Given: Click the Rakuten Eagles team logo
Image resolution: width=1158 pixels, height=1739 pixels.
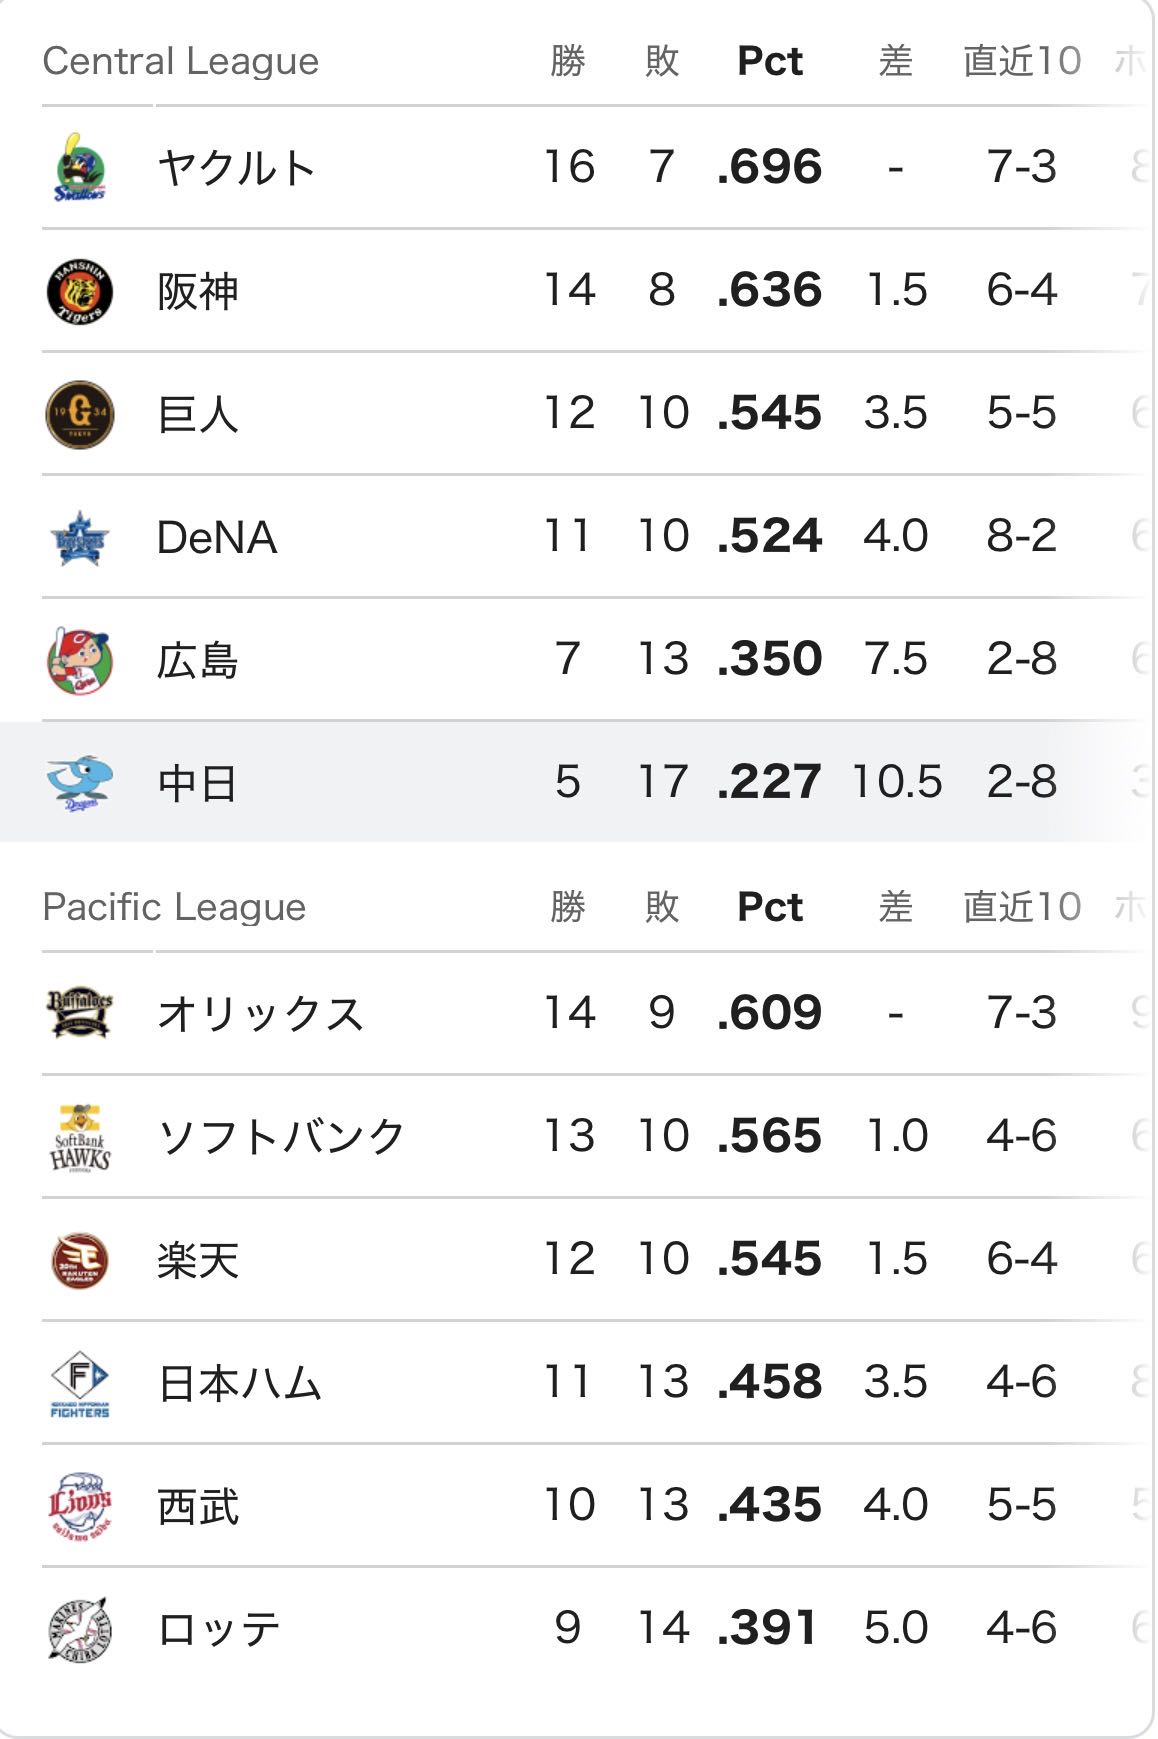Looking at the screenshot, I should point(80,1260).
